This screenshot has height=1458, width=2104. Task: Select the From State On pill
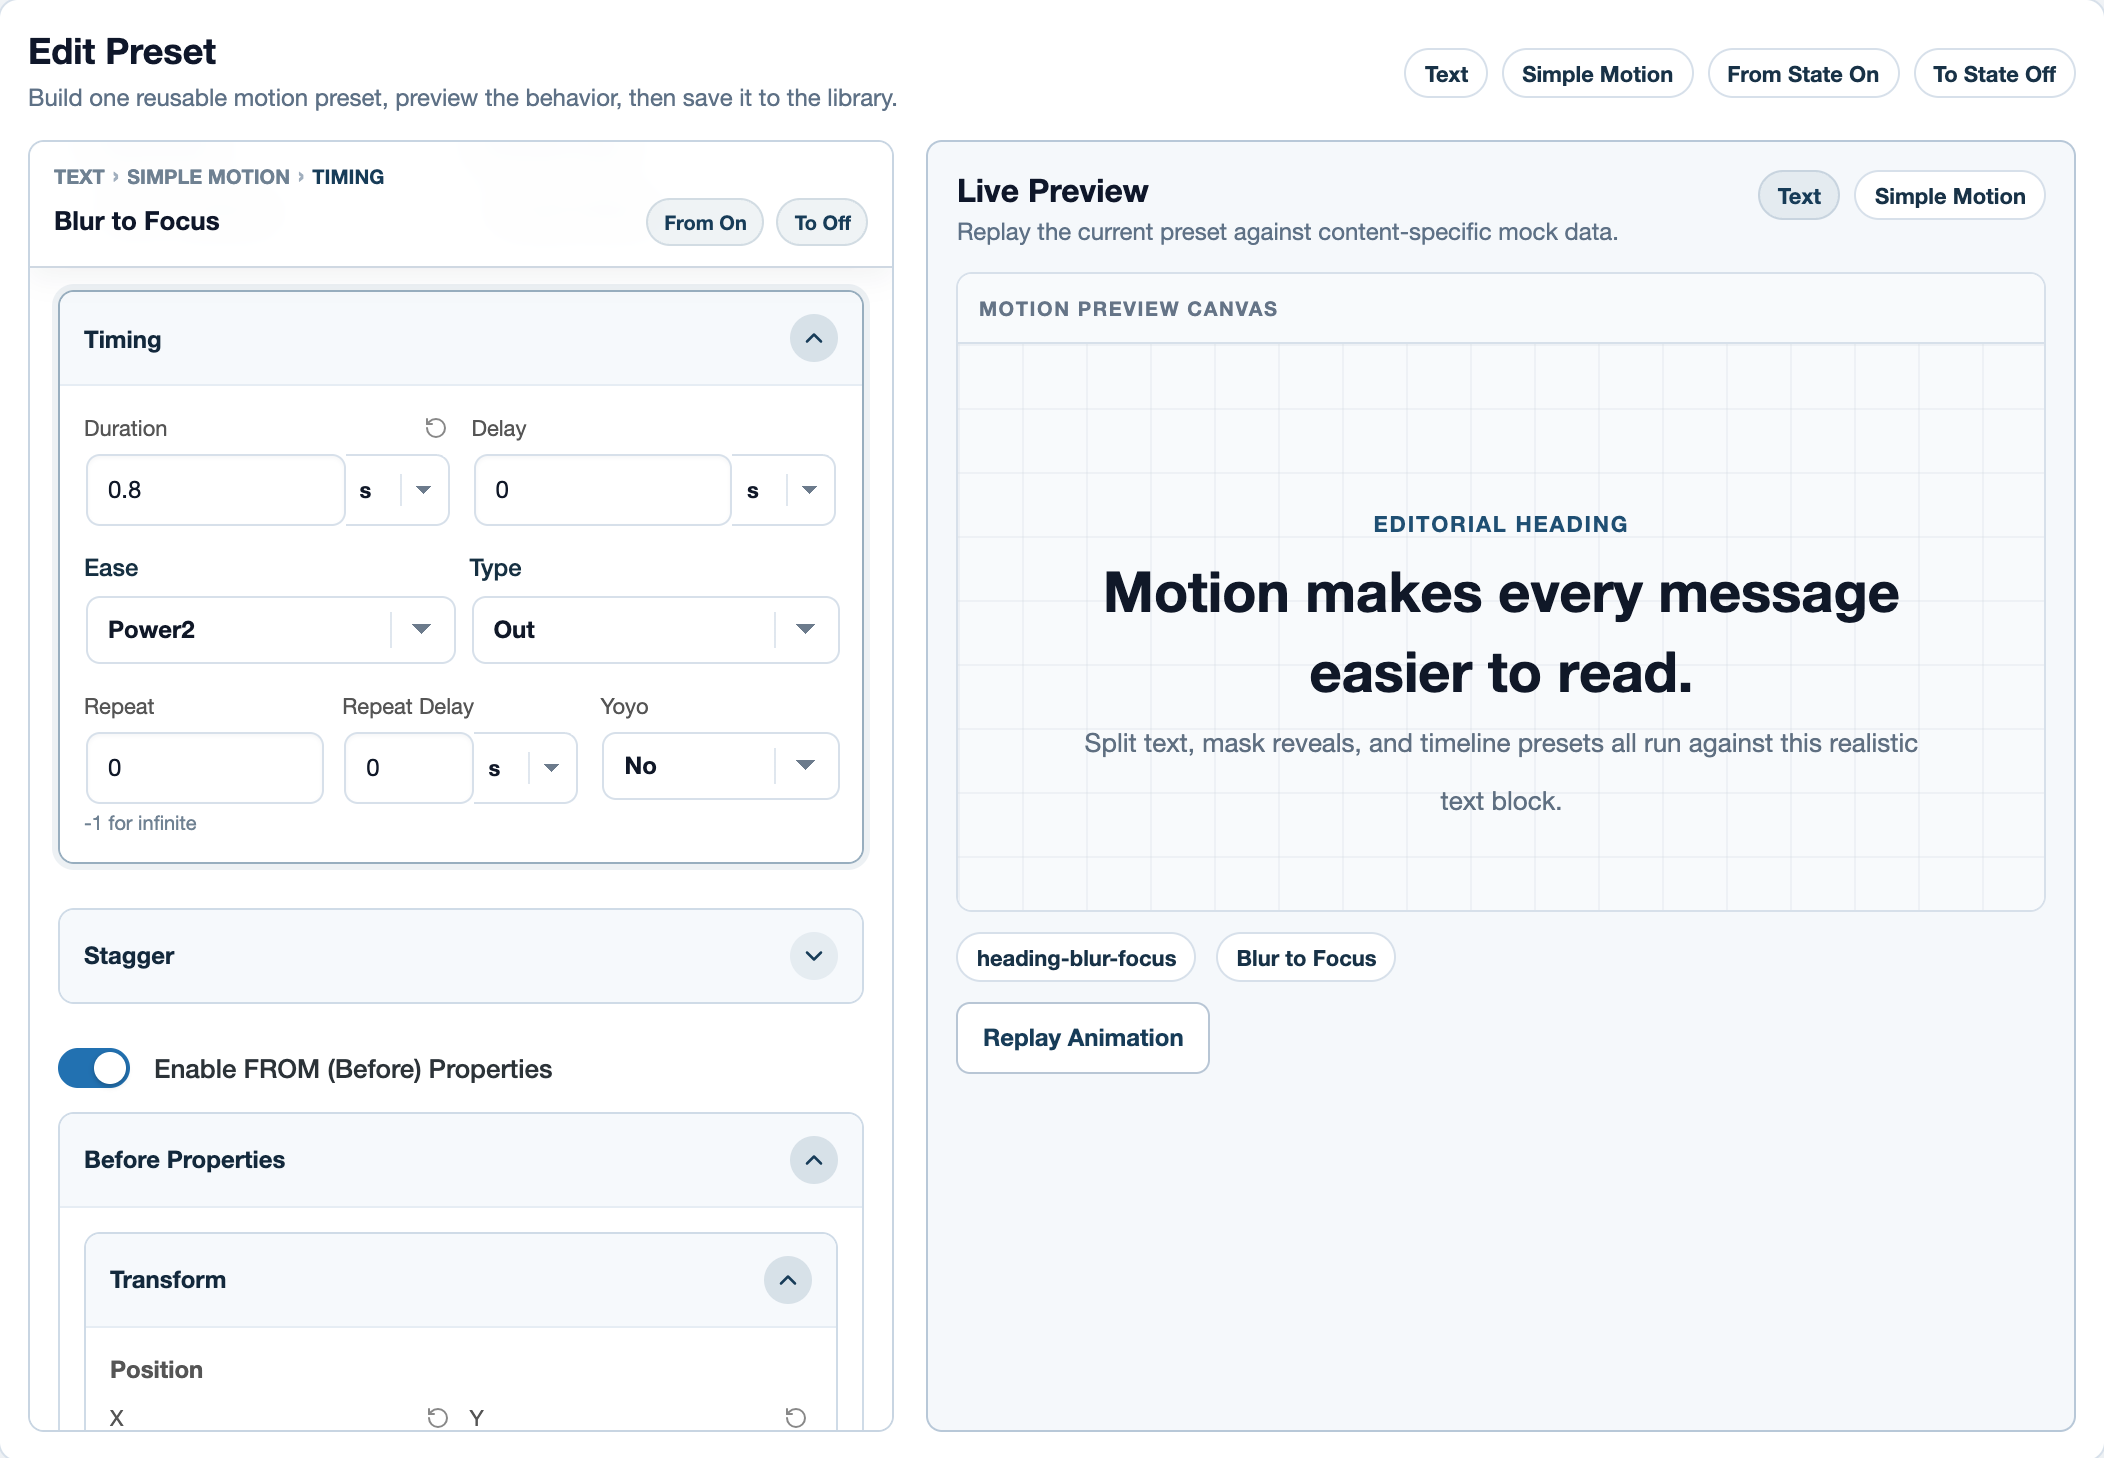pos(1803,74)
